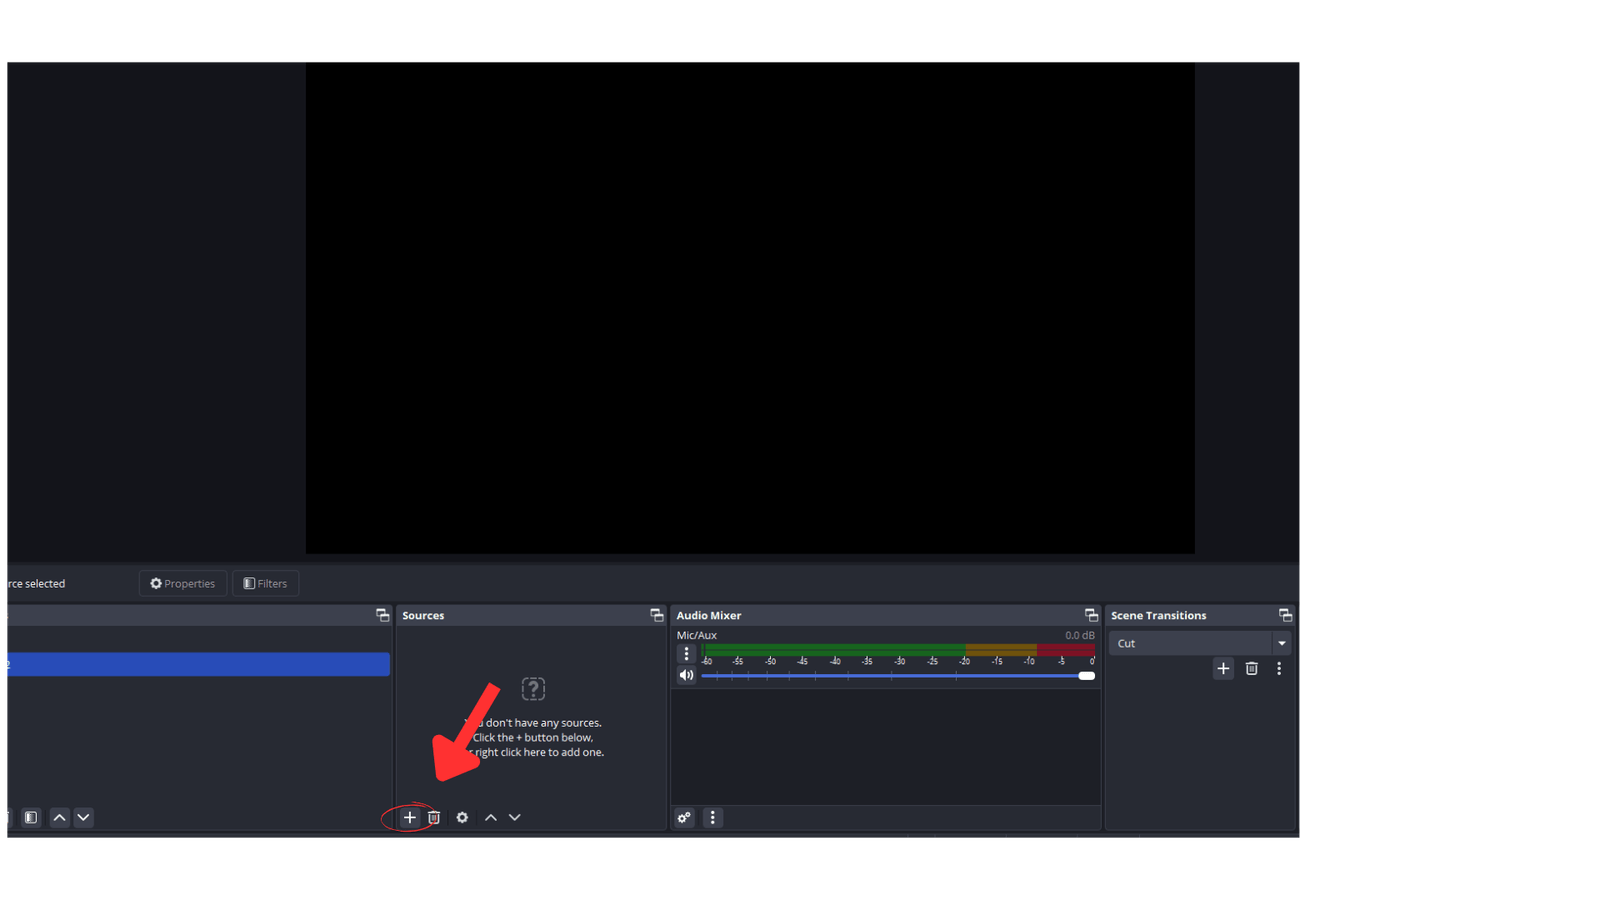Adjust the Mic/Aux volume slider handle
The width and height of the screenshot is (1600, 900).
(1086, 676)
